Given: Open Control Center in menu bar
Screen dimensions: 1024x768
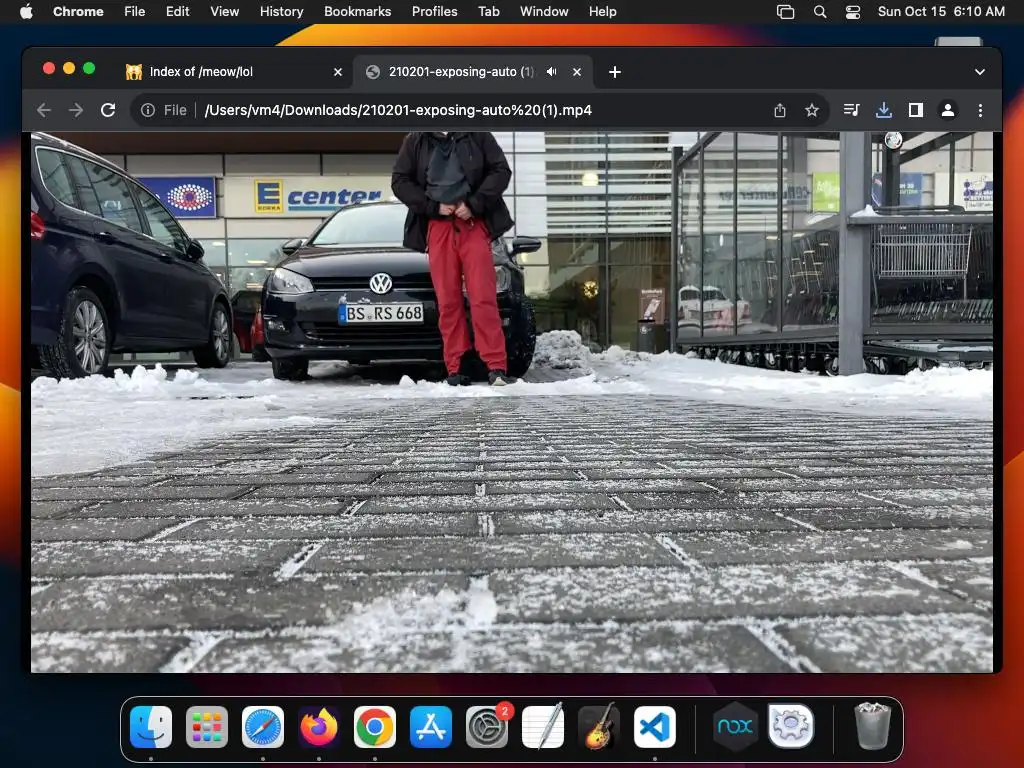Looking at the screenshot, I should pyautogui.click(x=853, y=12).
